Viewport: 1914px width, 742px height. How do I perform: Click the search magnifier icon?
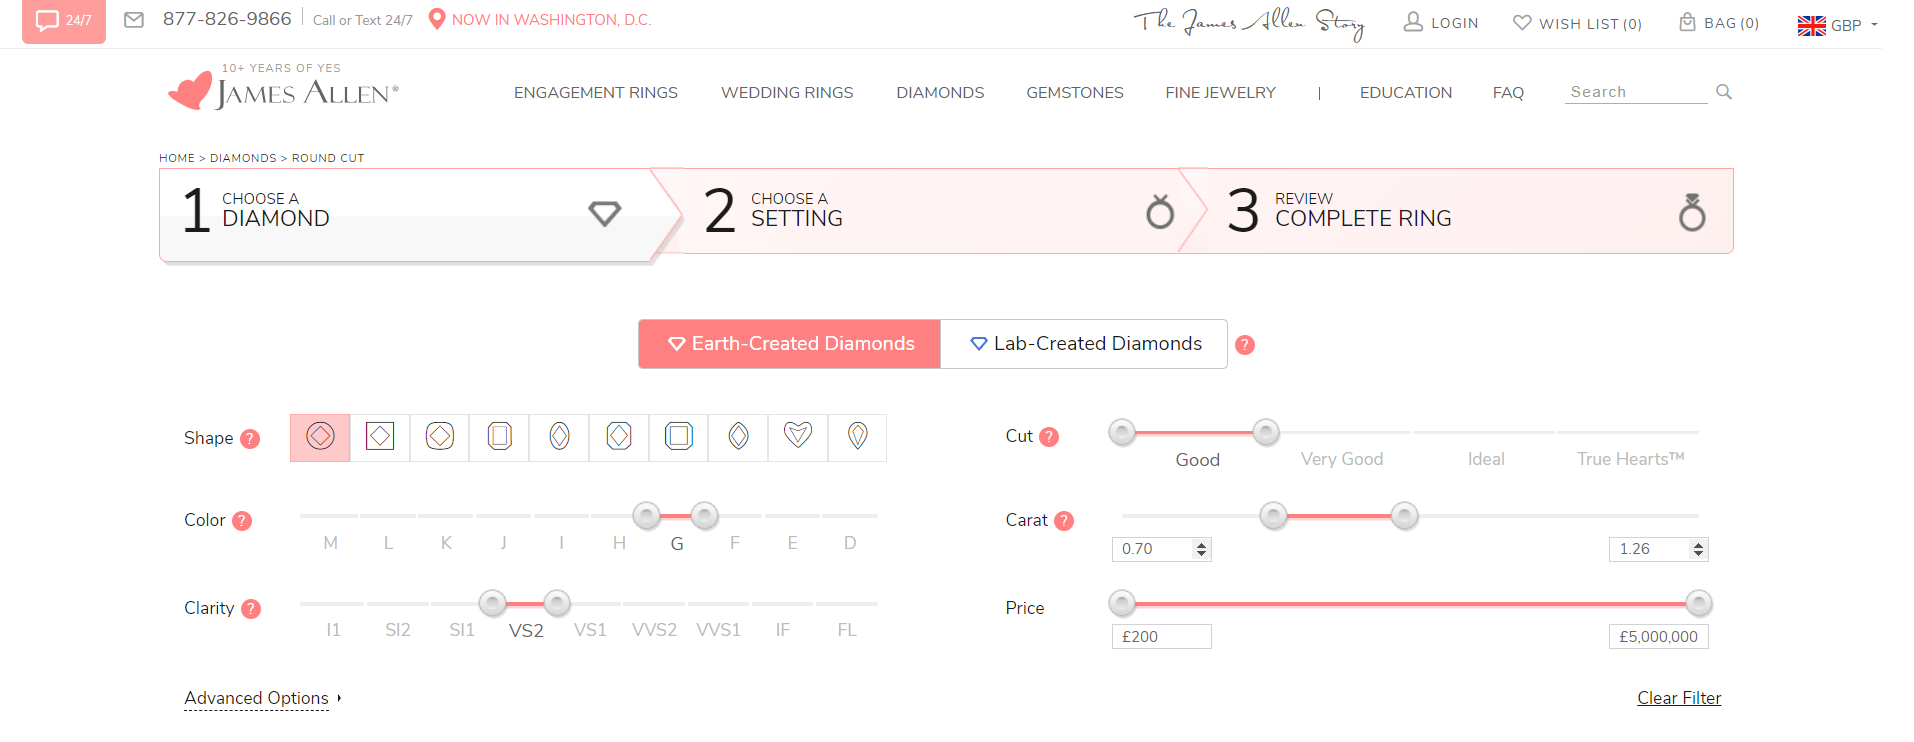click(x=1724, y=92)
